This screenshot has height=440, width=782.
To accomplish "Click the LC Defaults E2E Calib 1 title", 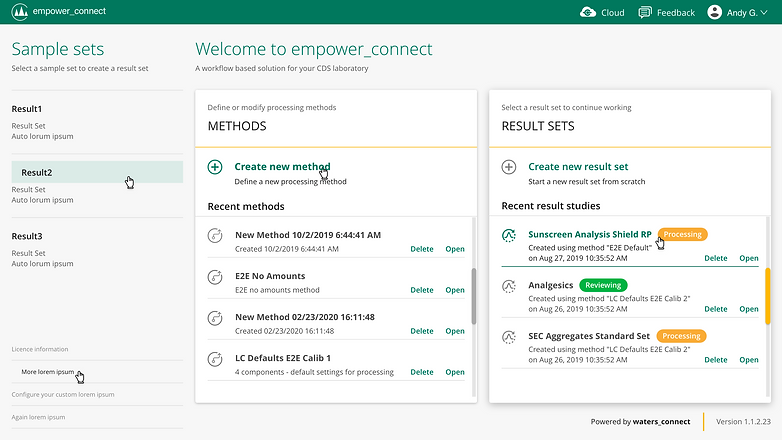I will (x=283, y=358).
